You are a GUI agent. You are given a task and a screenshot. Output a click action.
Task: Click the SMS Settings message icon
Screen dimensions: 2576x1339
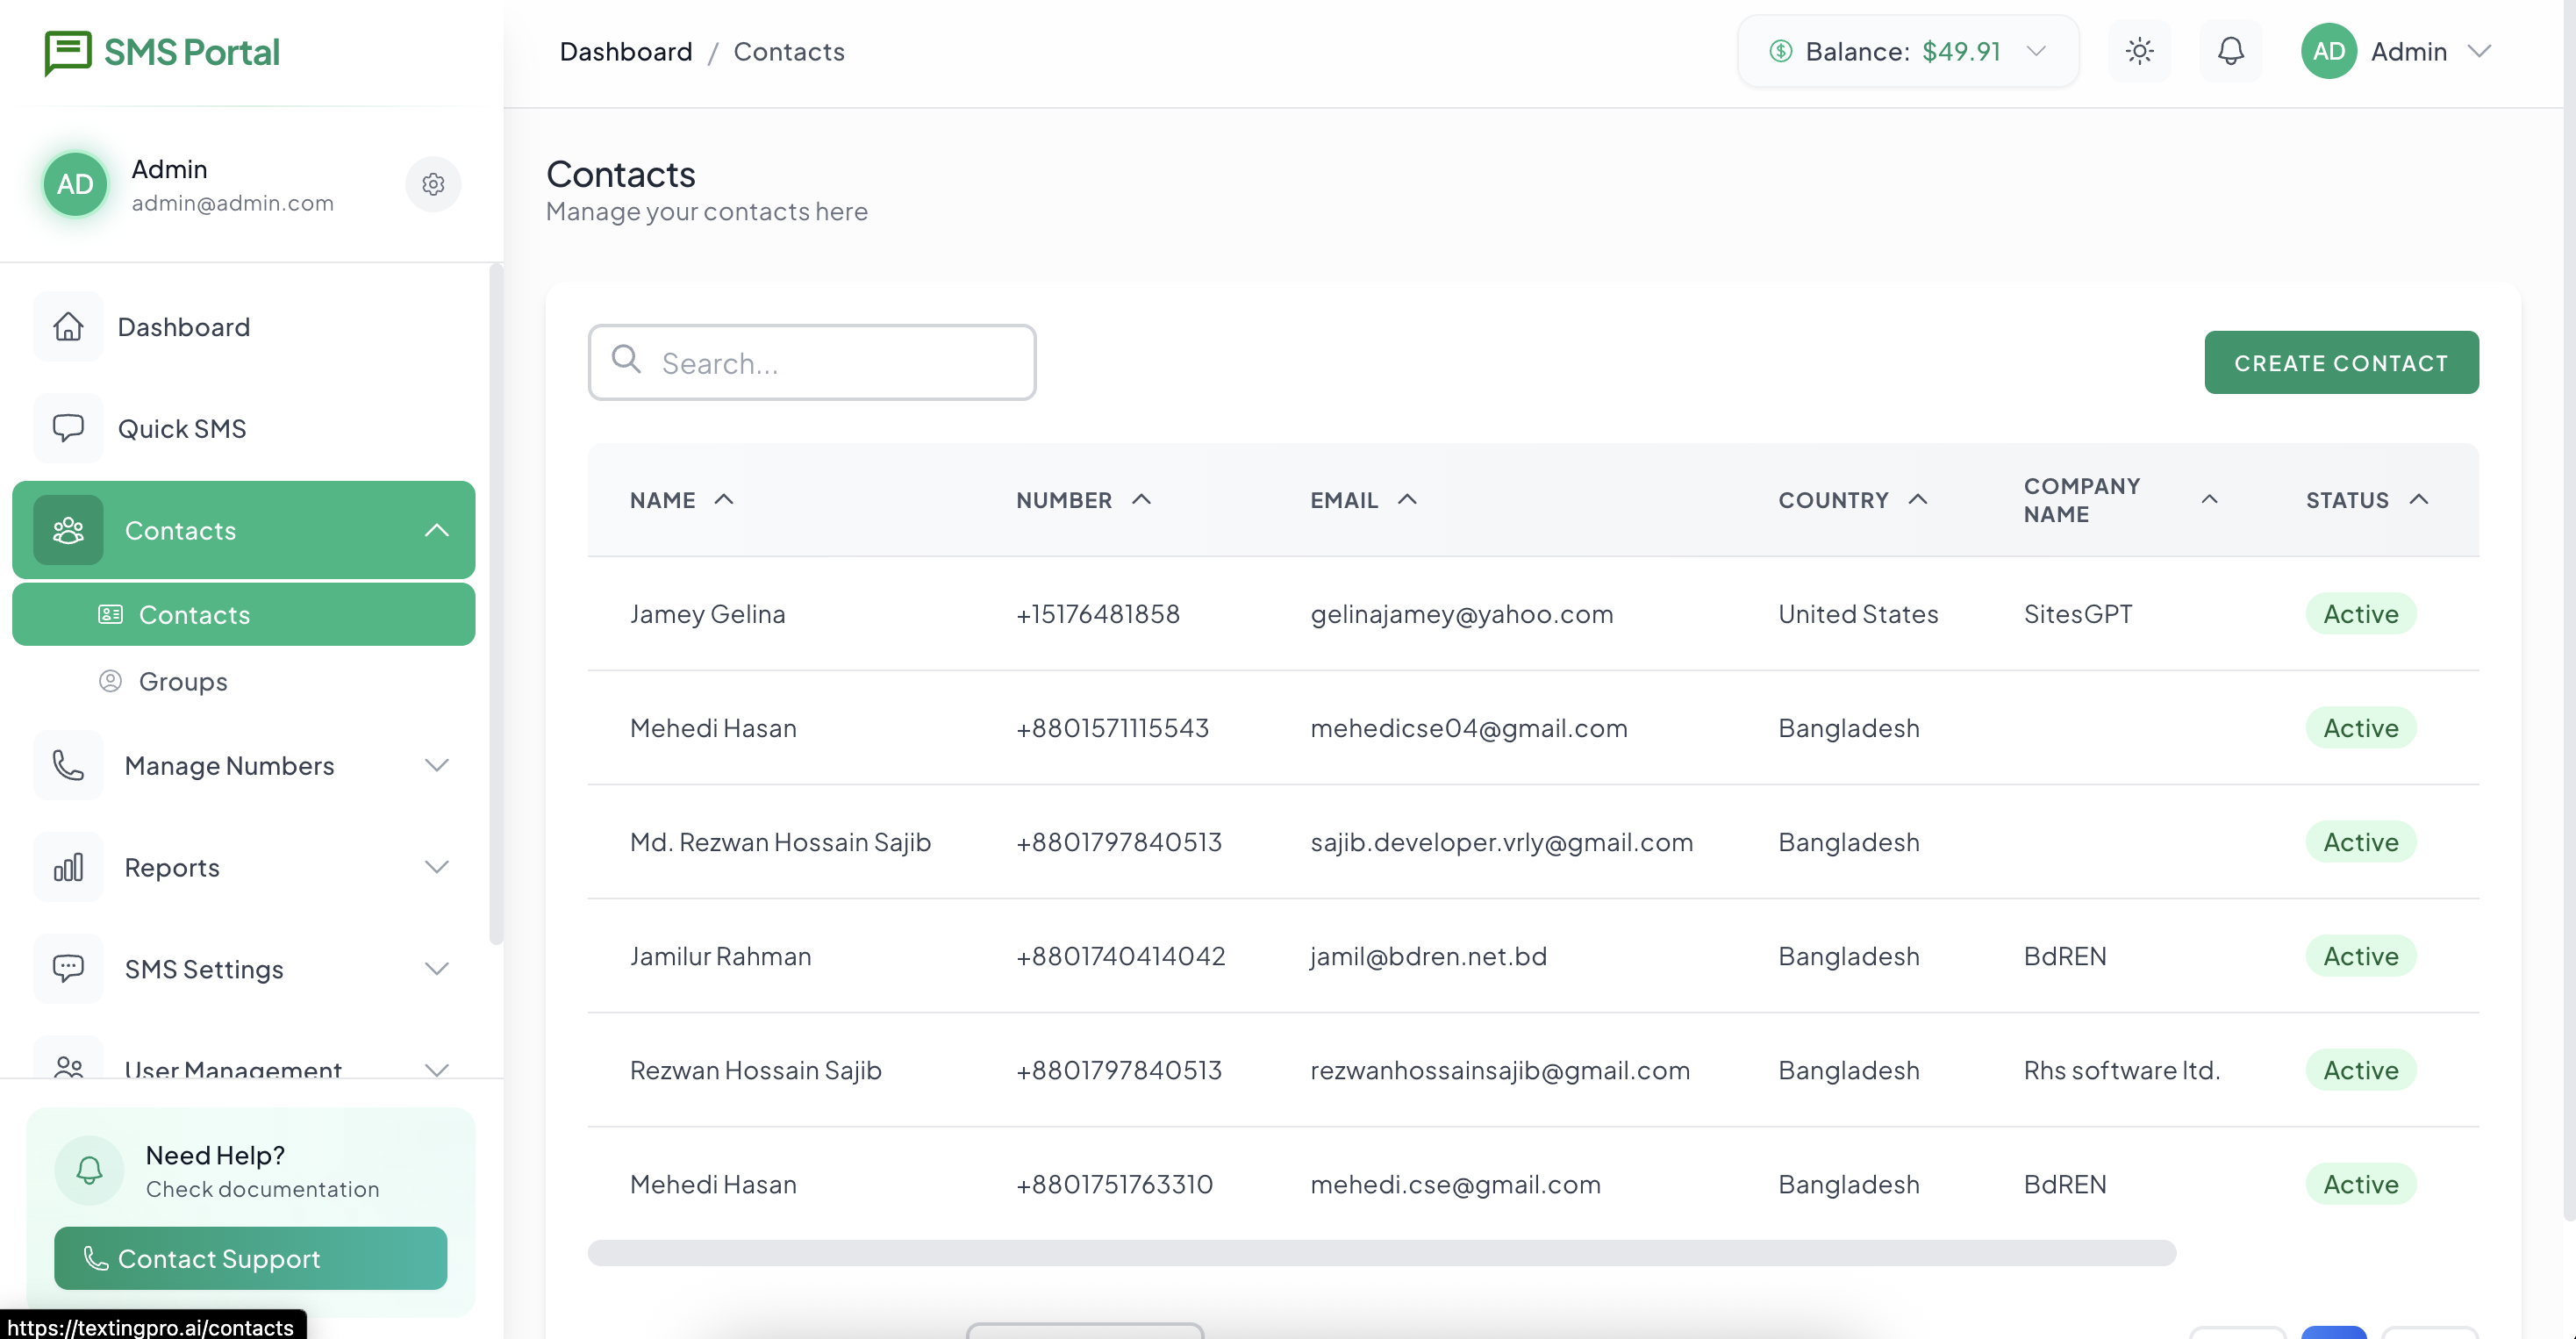pyautogui.click(x=68, y=968)
